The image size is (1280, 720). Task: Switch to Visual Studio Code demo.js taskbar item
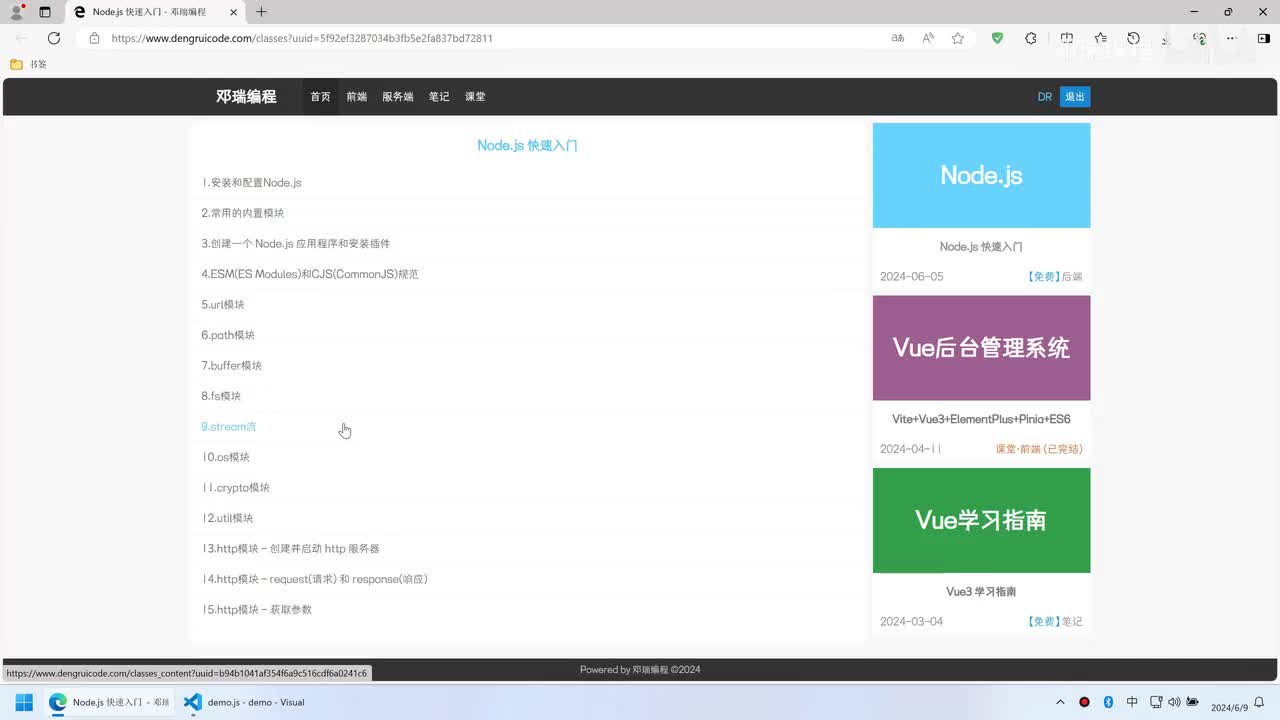(245, 702)
